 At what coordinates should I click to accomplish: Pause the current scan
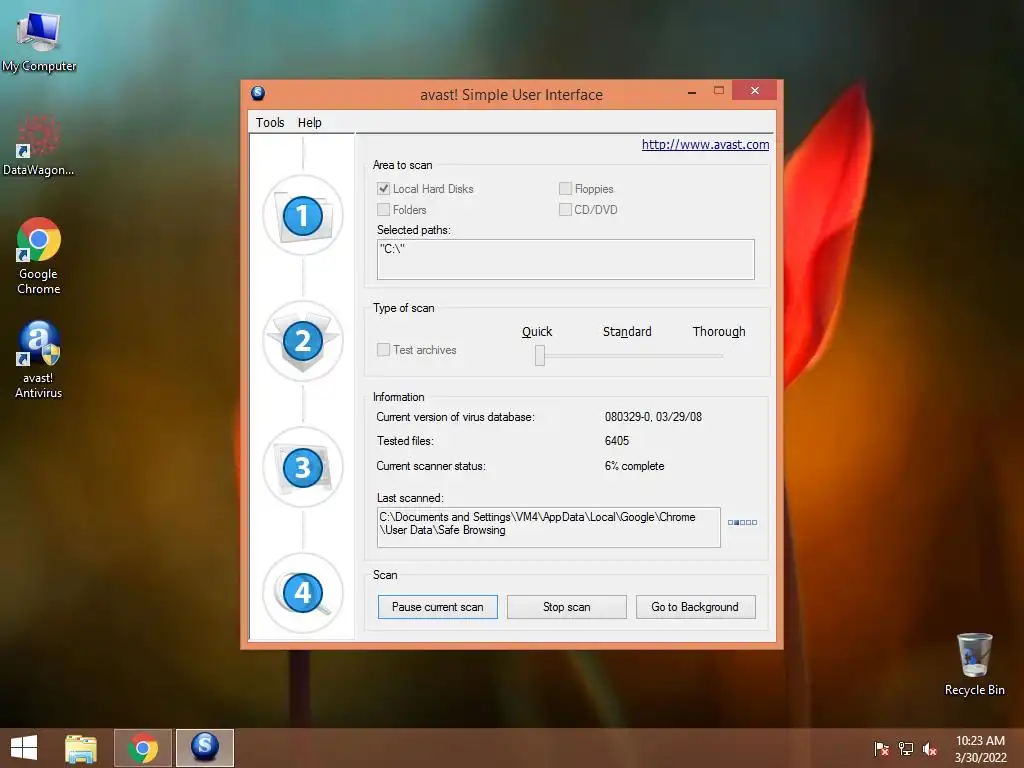tap(438, 607)
